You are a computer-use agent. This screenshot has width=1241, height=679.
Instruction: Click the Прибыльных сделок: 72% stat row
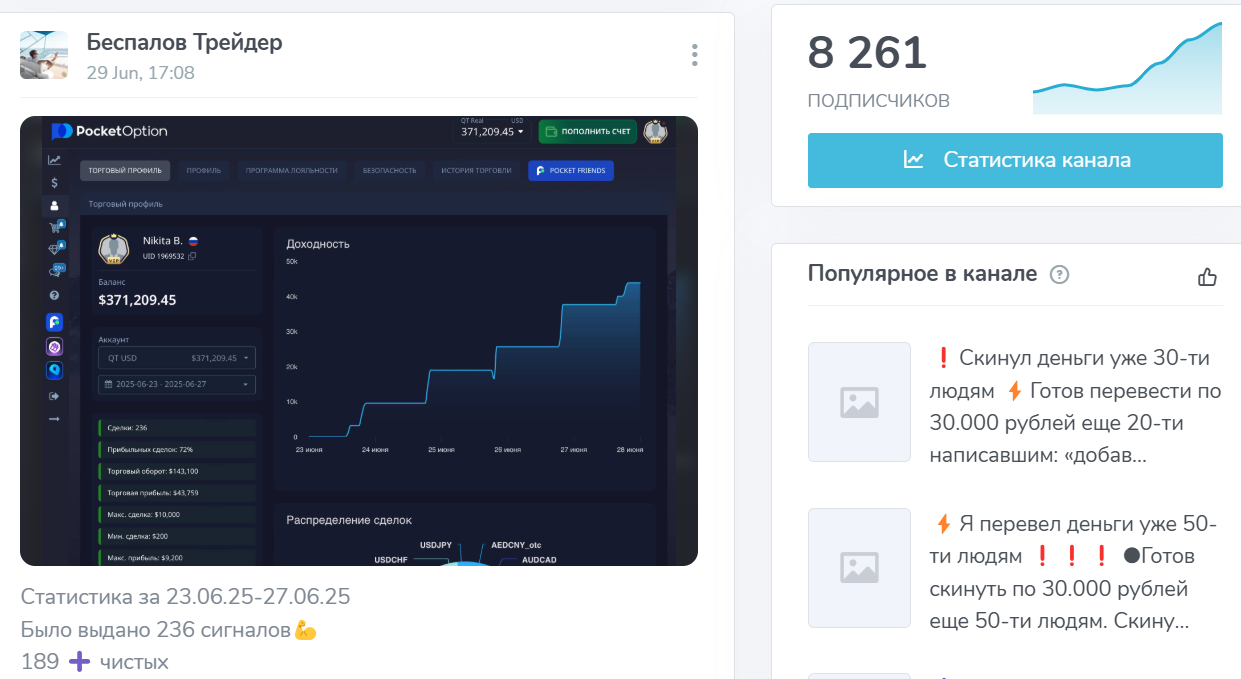pos(177,450)
